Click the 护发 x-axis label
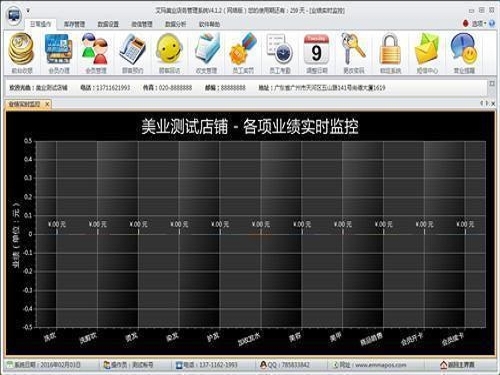The image size is (500, 375). [213, 337]
